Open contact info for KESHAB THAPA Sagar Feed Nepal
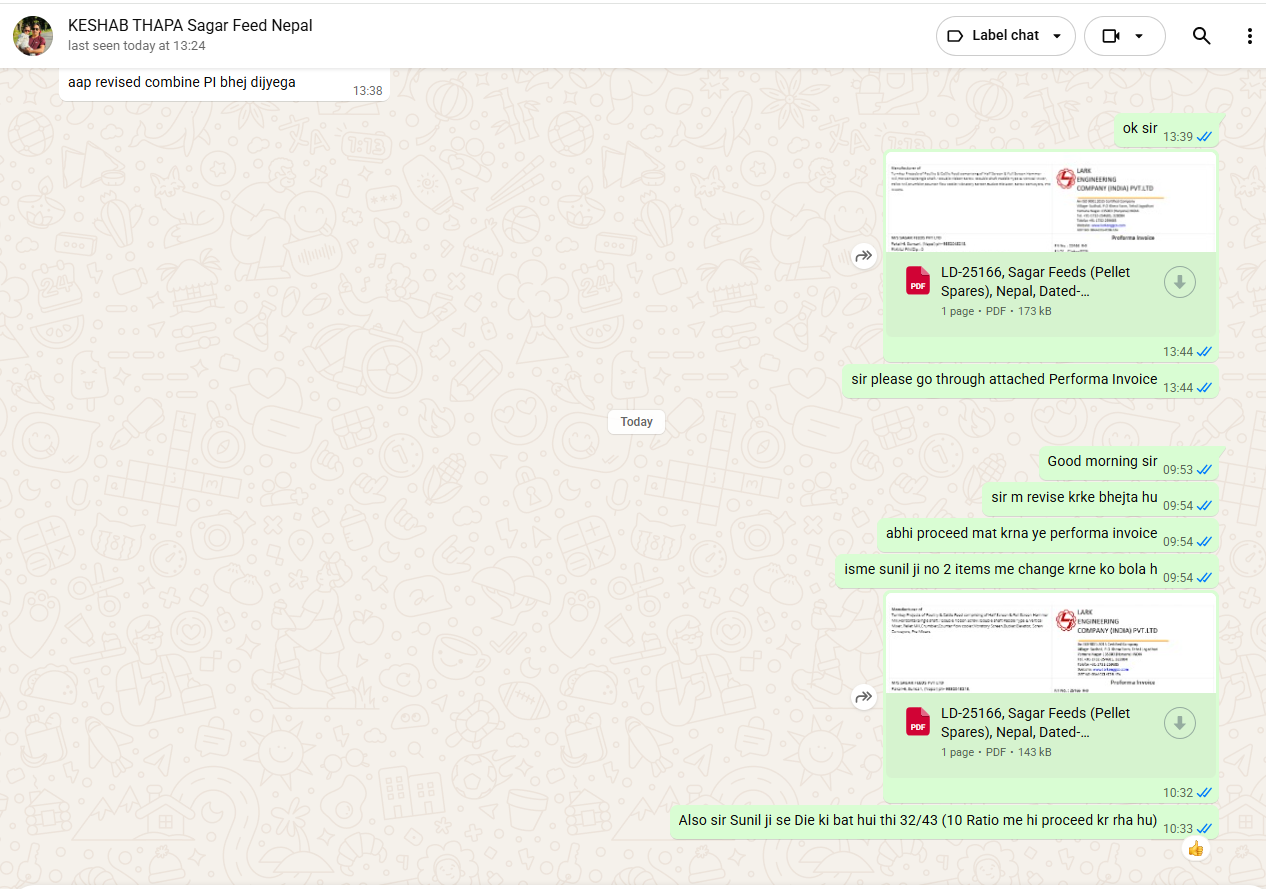The height and width of the screenshot is (889, 1266). point(190,26)
